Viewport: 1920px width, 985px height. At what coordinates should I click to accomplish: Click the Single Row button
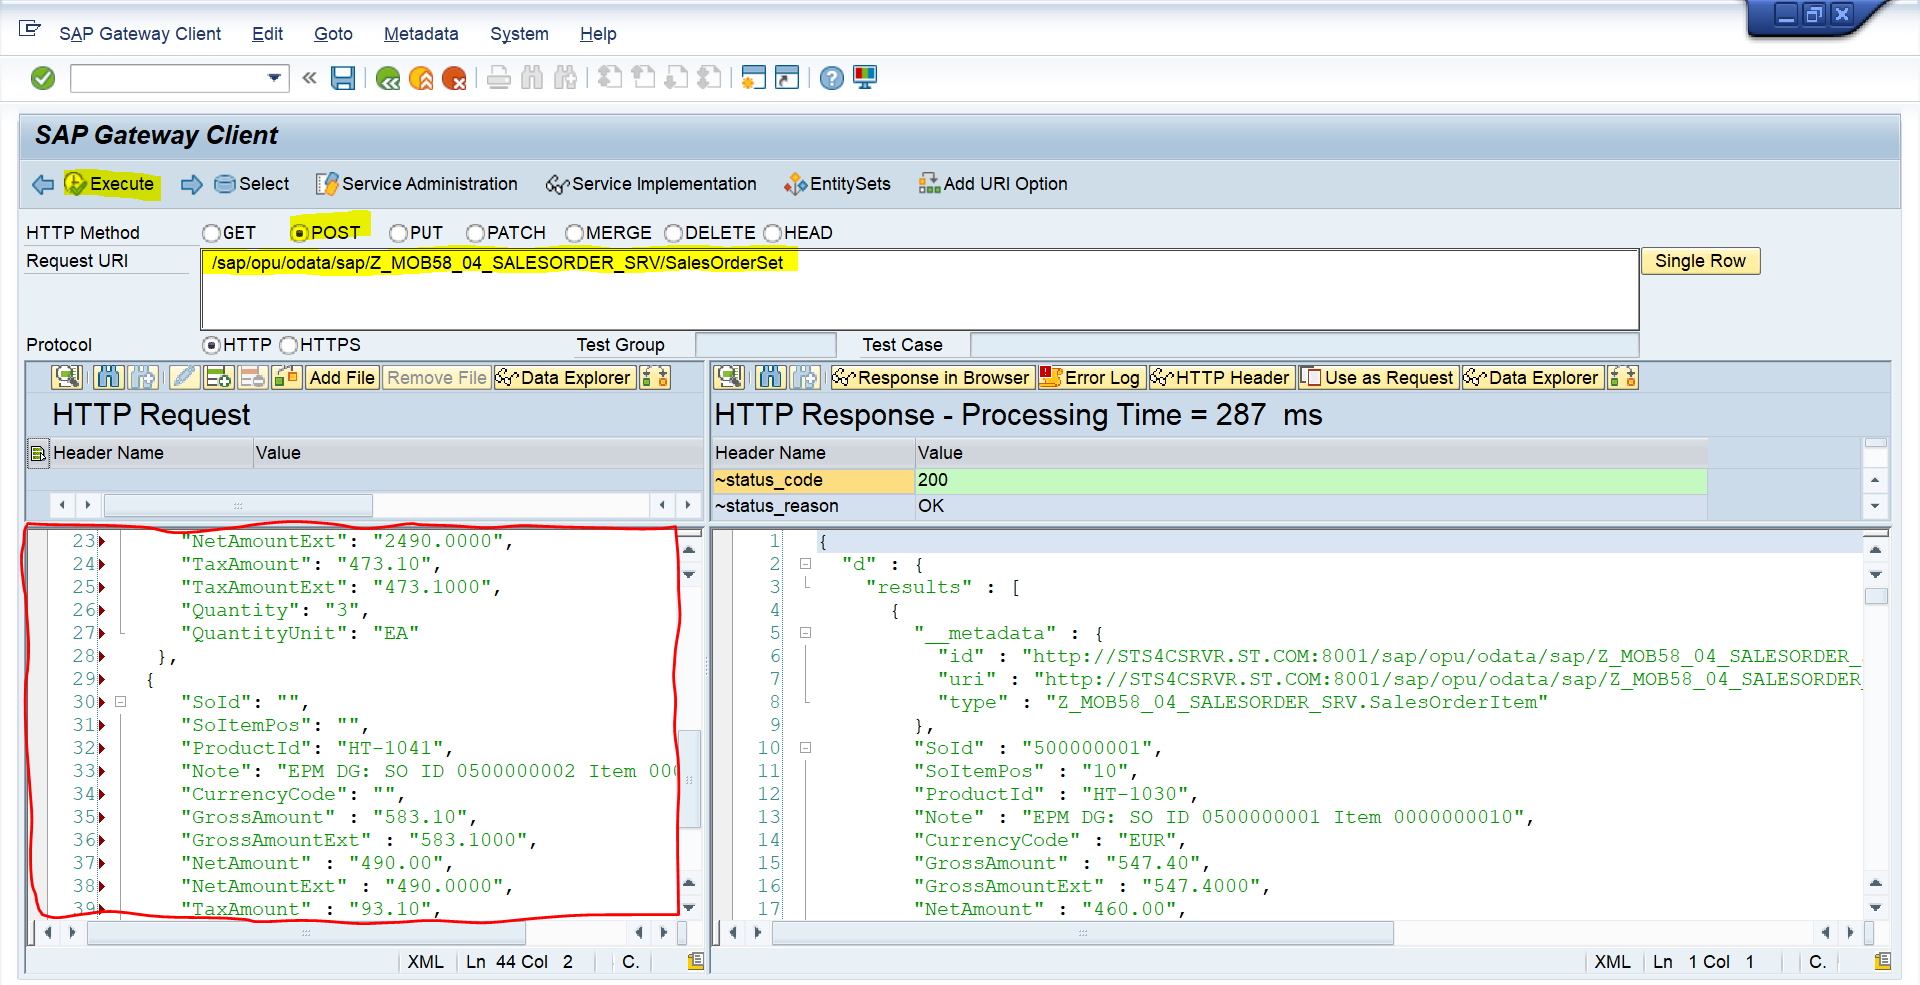coord(1699,261)
